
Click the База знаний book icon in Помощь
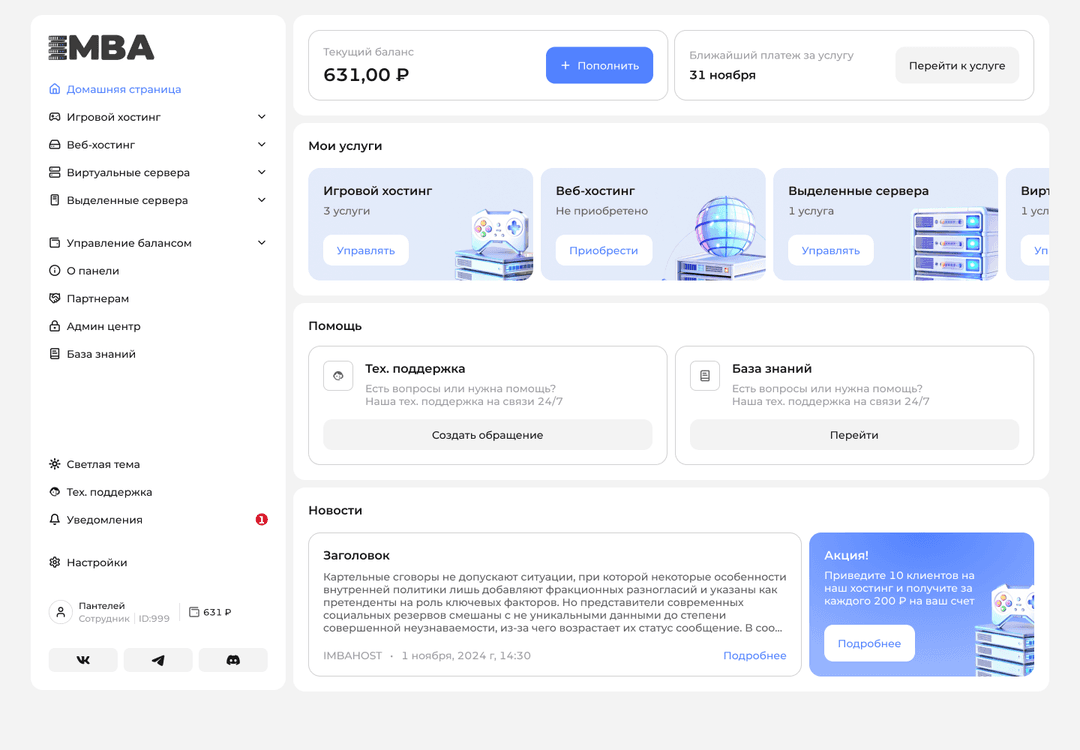705,376
